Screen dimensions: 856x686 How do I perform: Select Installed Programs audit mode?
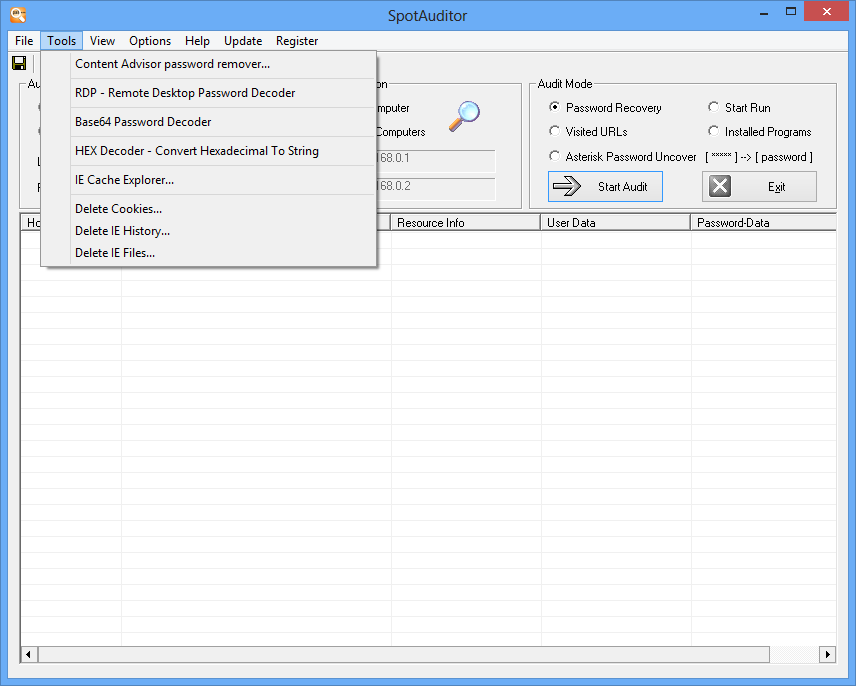click(759, 132)
